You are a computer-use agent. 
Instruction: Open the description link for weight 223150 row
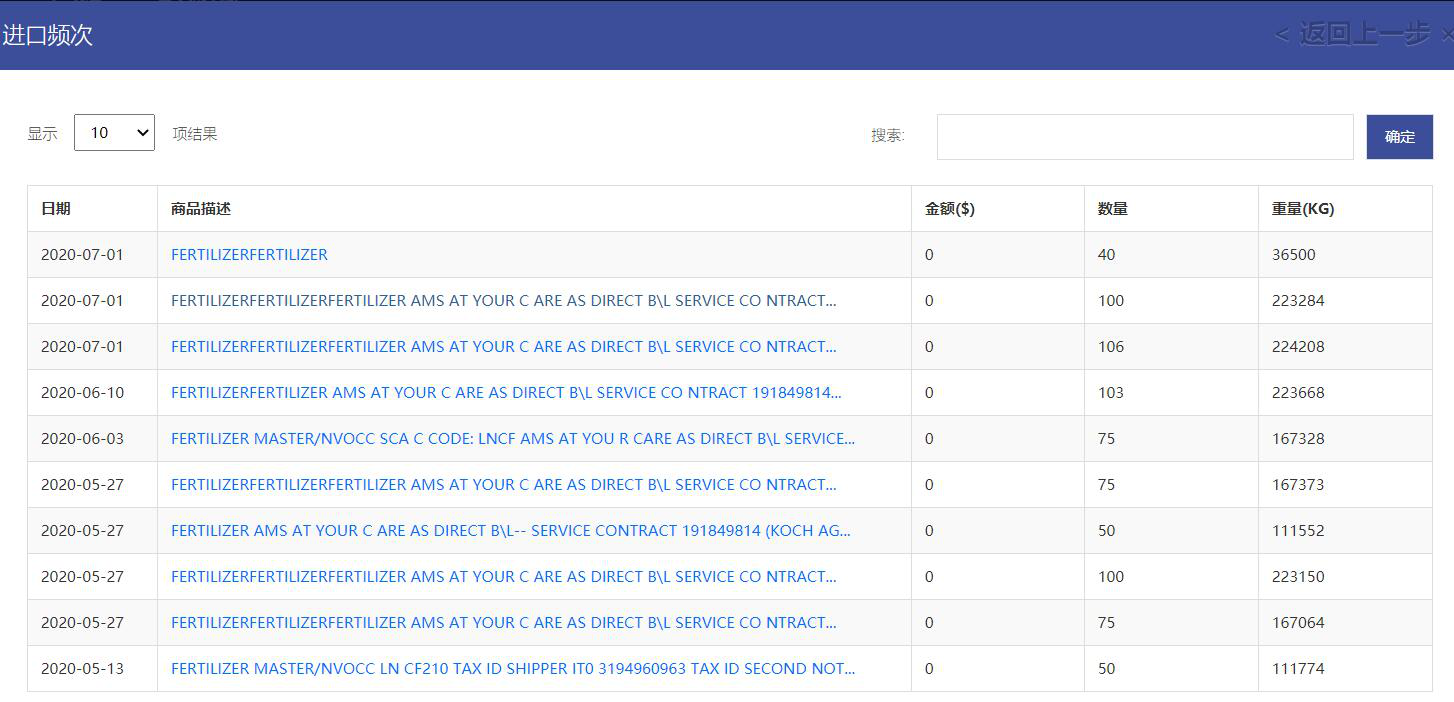pyautogui.click(x=503, y=577)
